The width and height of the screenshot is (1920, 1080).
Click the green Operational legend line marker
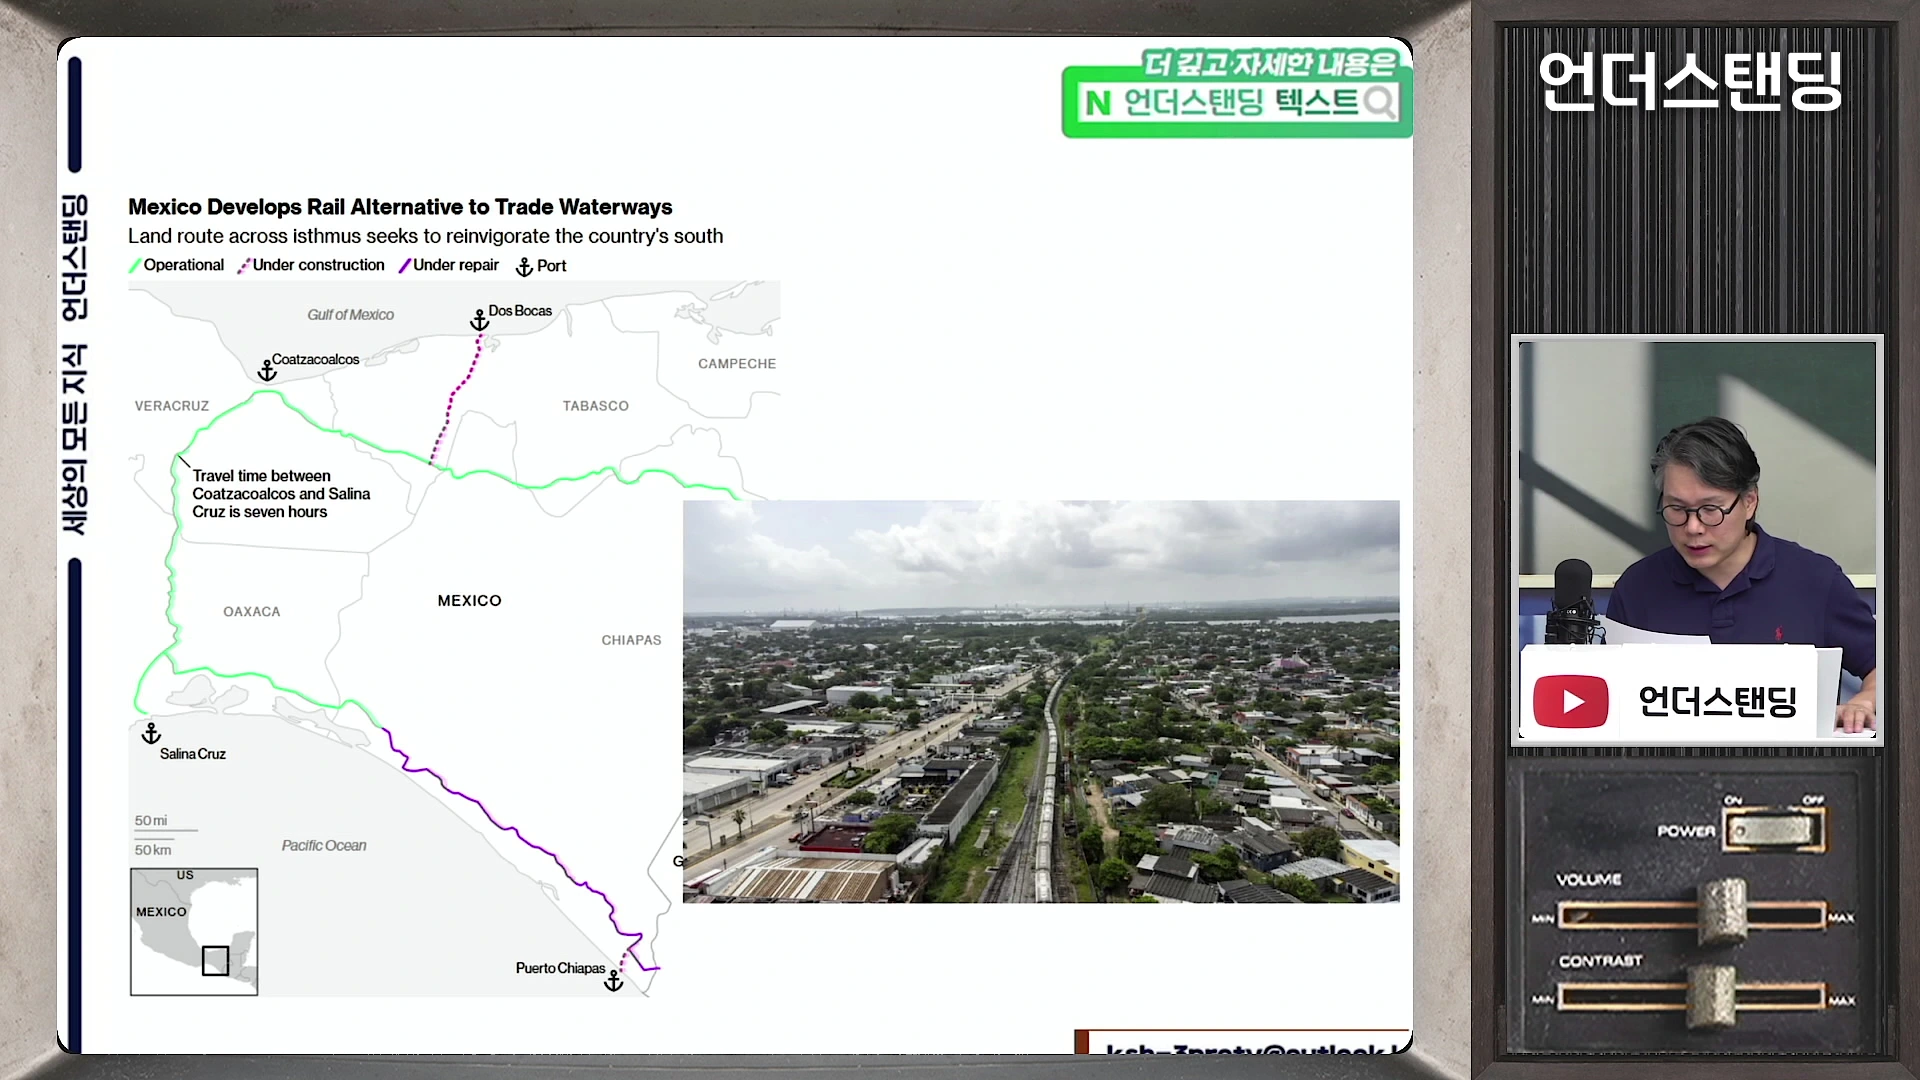tap(135, 266)
